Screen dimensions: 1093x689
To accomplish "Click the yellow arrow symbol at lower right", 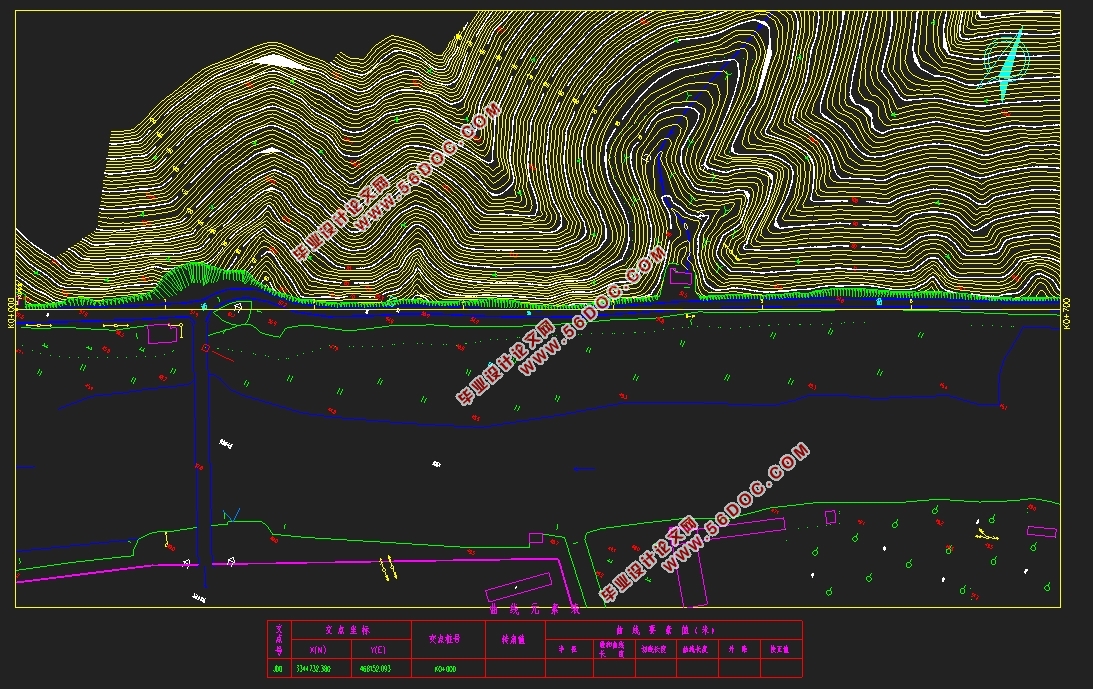I will coord(986,536).
